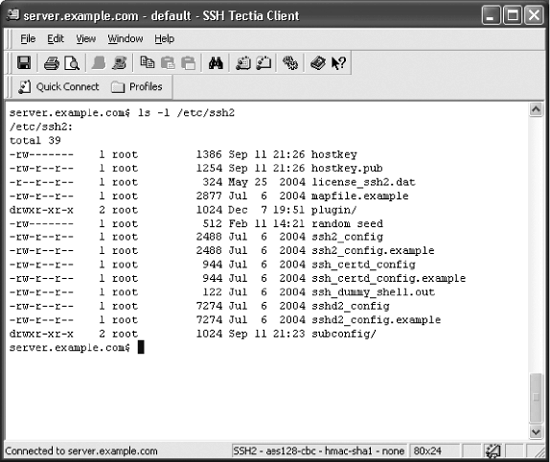Click the 'hostkey.pub' filename
Screen dimensions: 550x462
[347, 168]
